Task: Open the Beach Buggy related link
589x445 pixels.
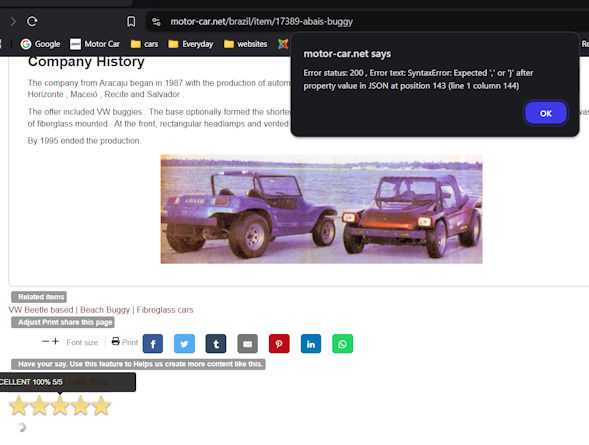Action: coord(105,310)
